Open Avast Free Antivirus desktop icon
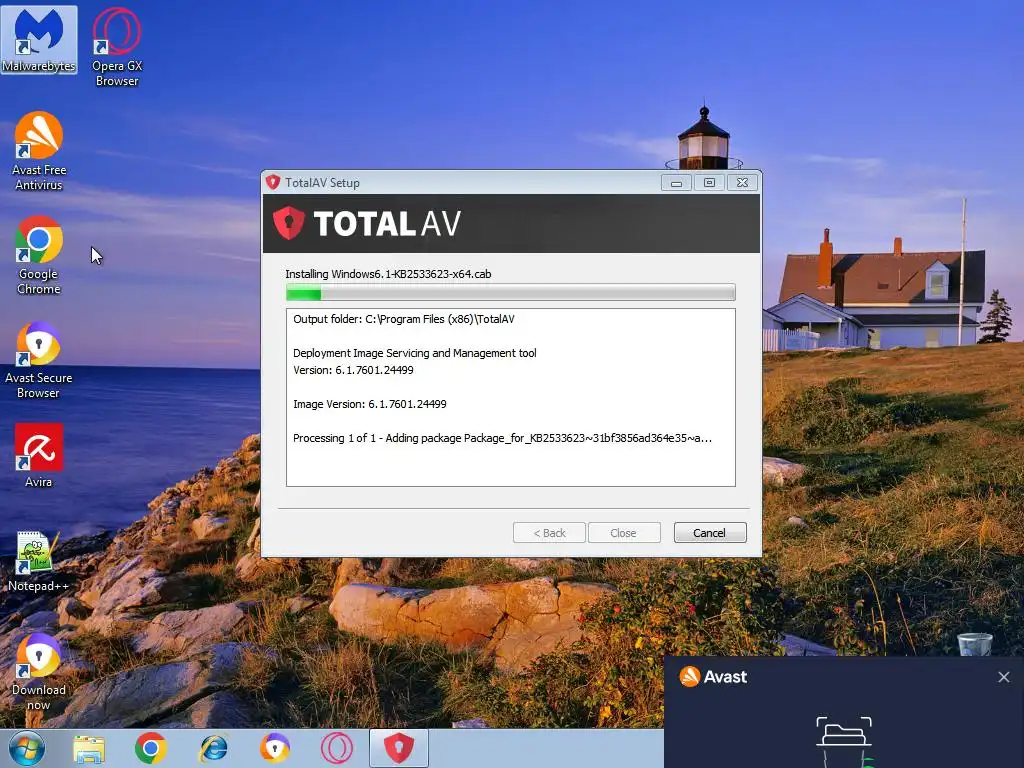The width and height of the screenshot is (1024, 768). pos(39,151)
